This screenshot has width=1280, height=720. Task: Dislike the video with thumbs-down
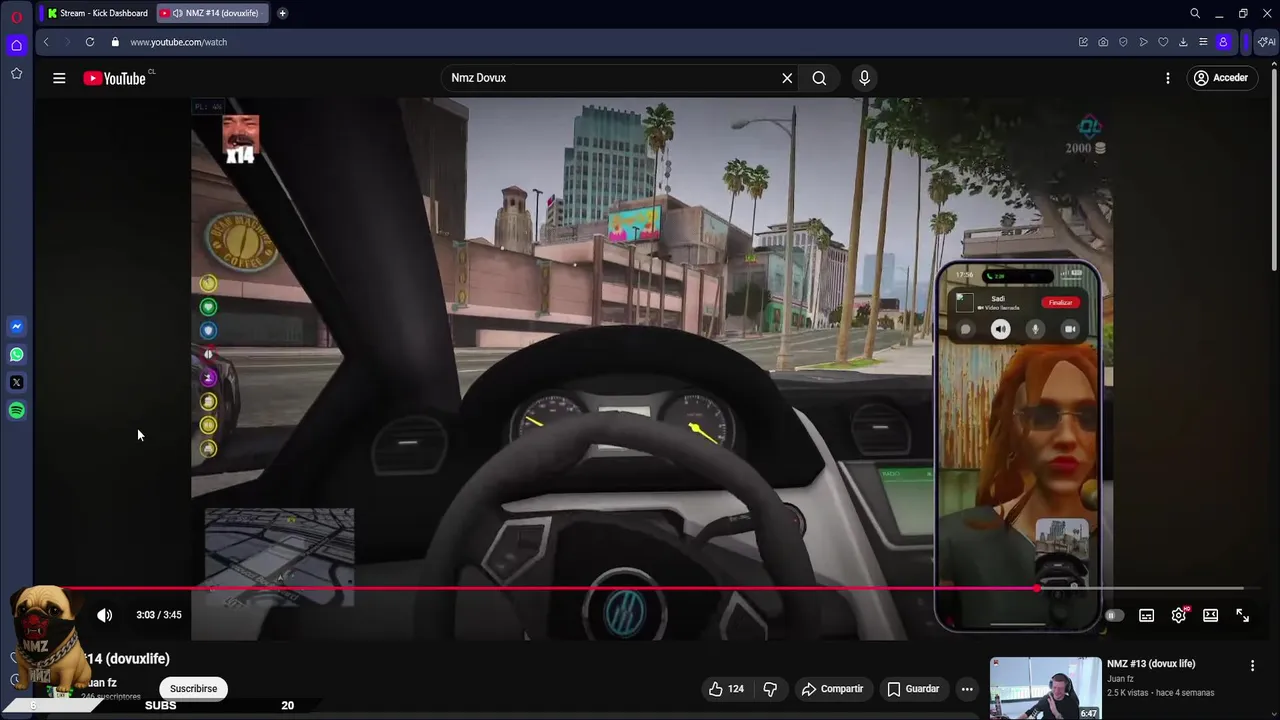[770, 689]
